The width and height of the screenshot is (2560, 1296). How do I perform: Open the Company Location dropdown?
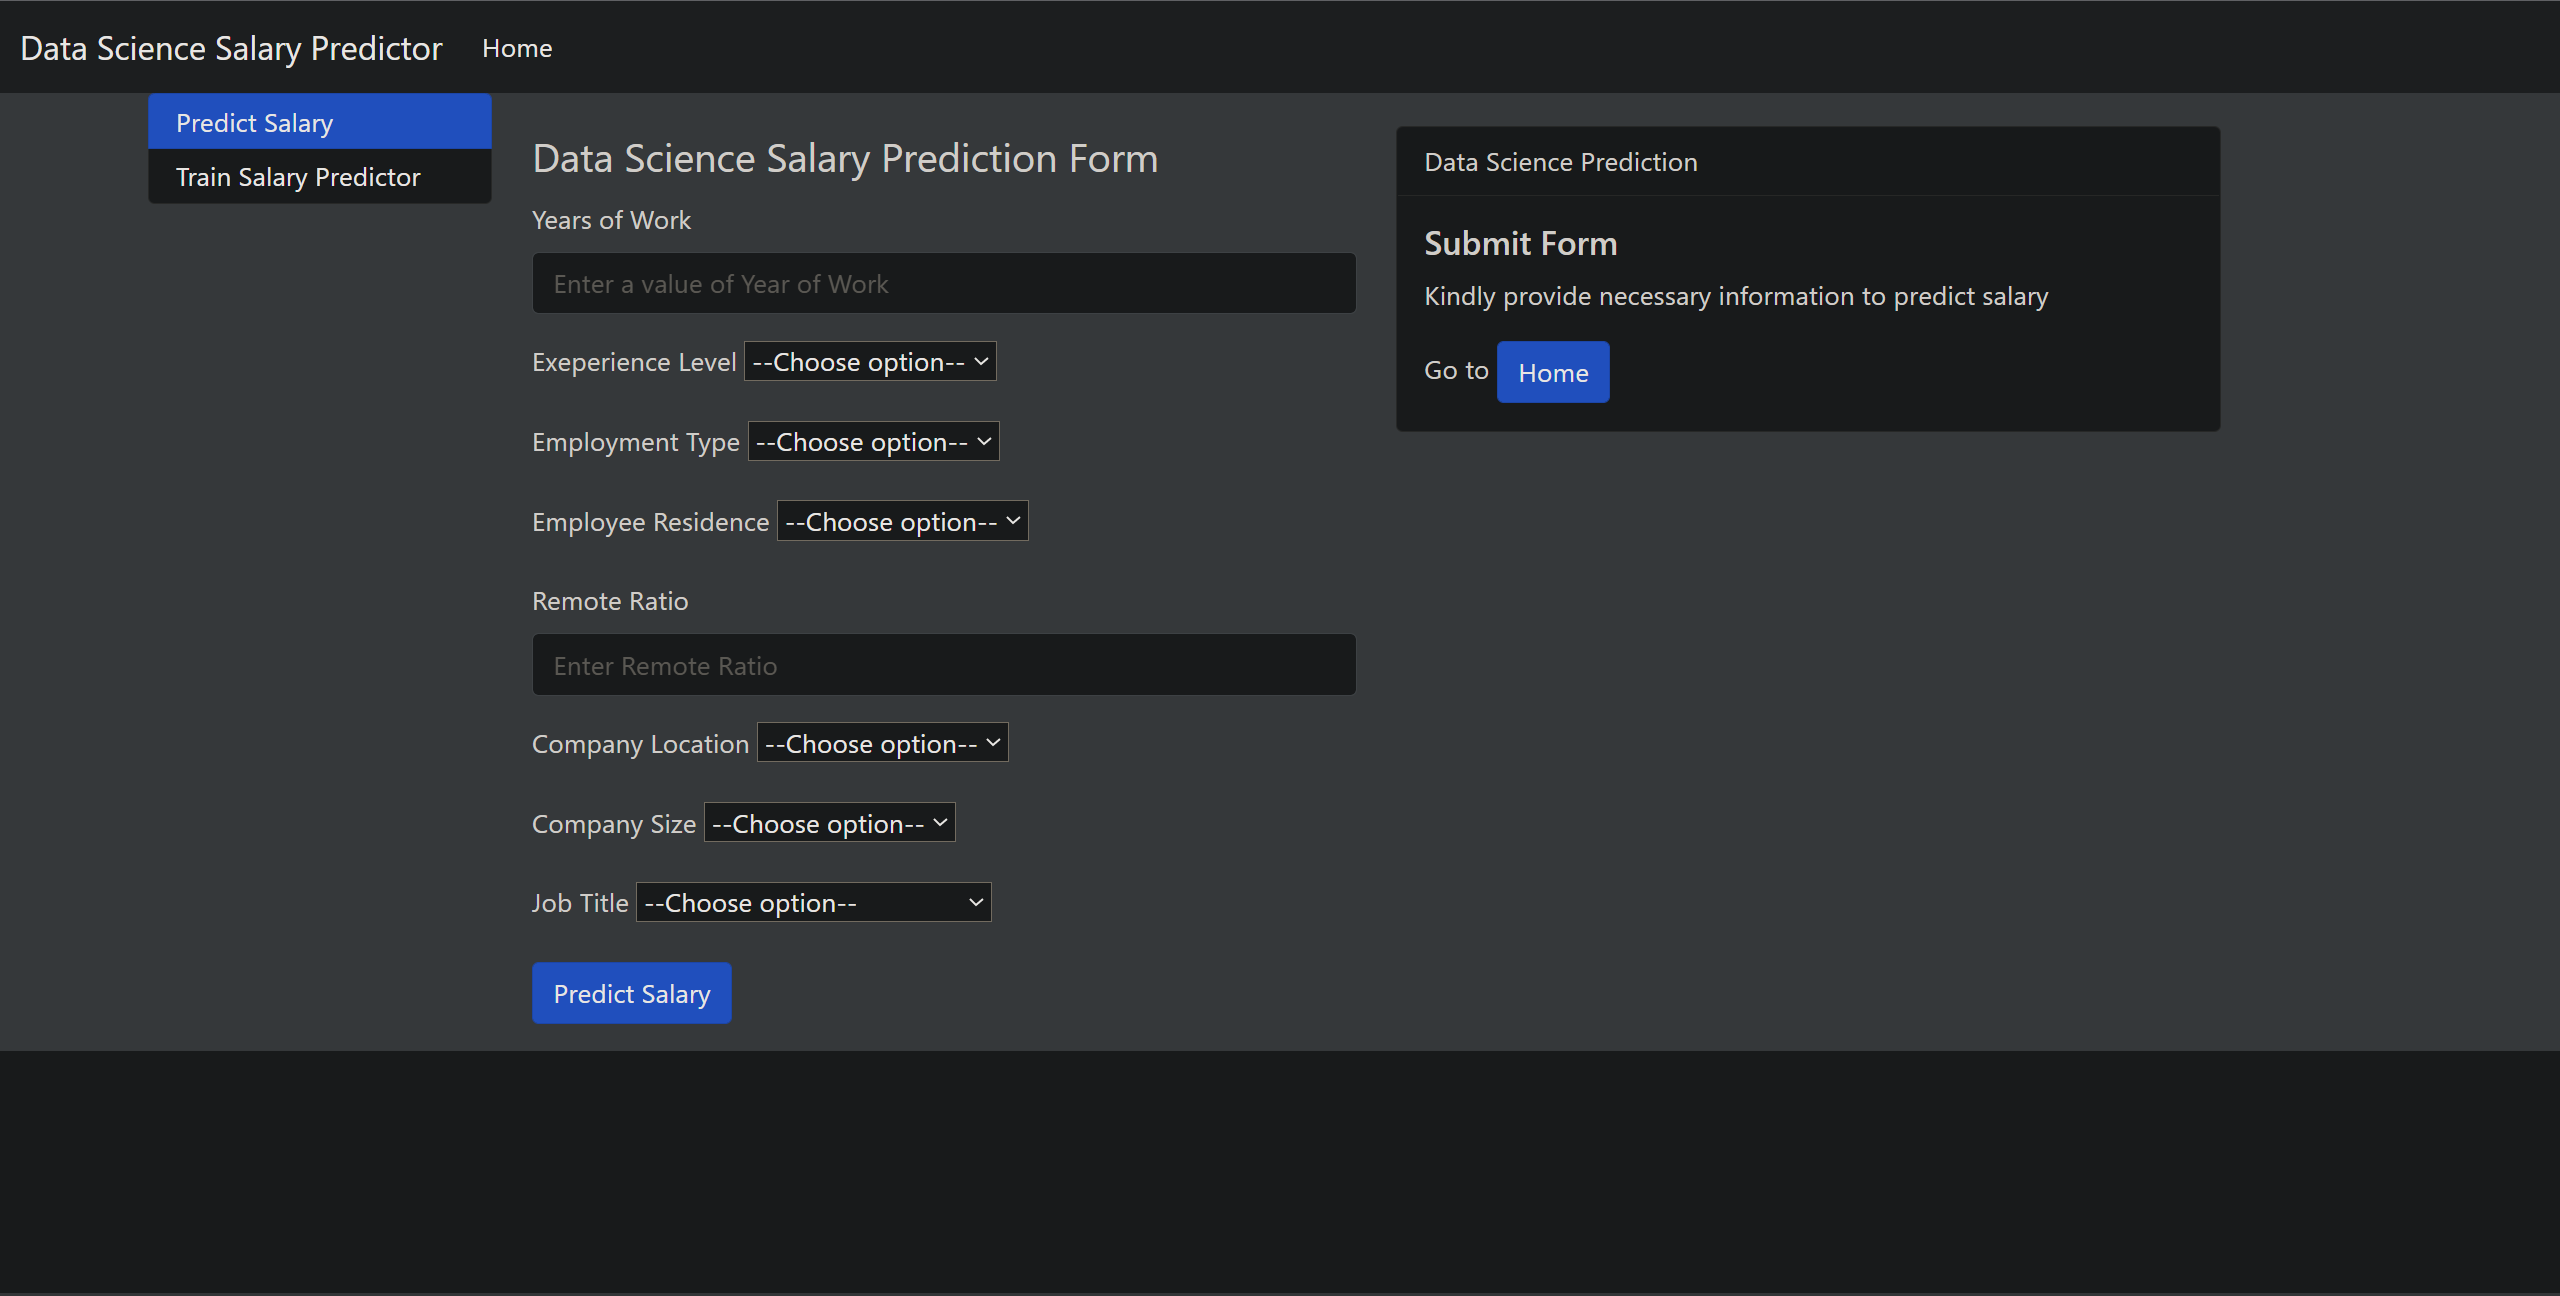tap(881, 742)
